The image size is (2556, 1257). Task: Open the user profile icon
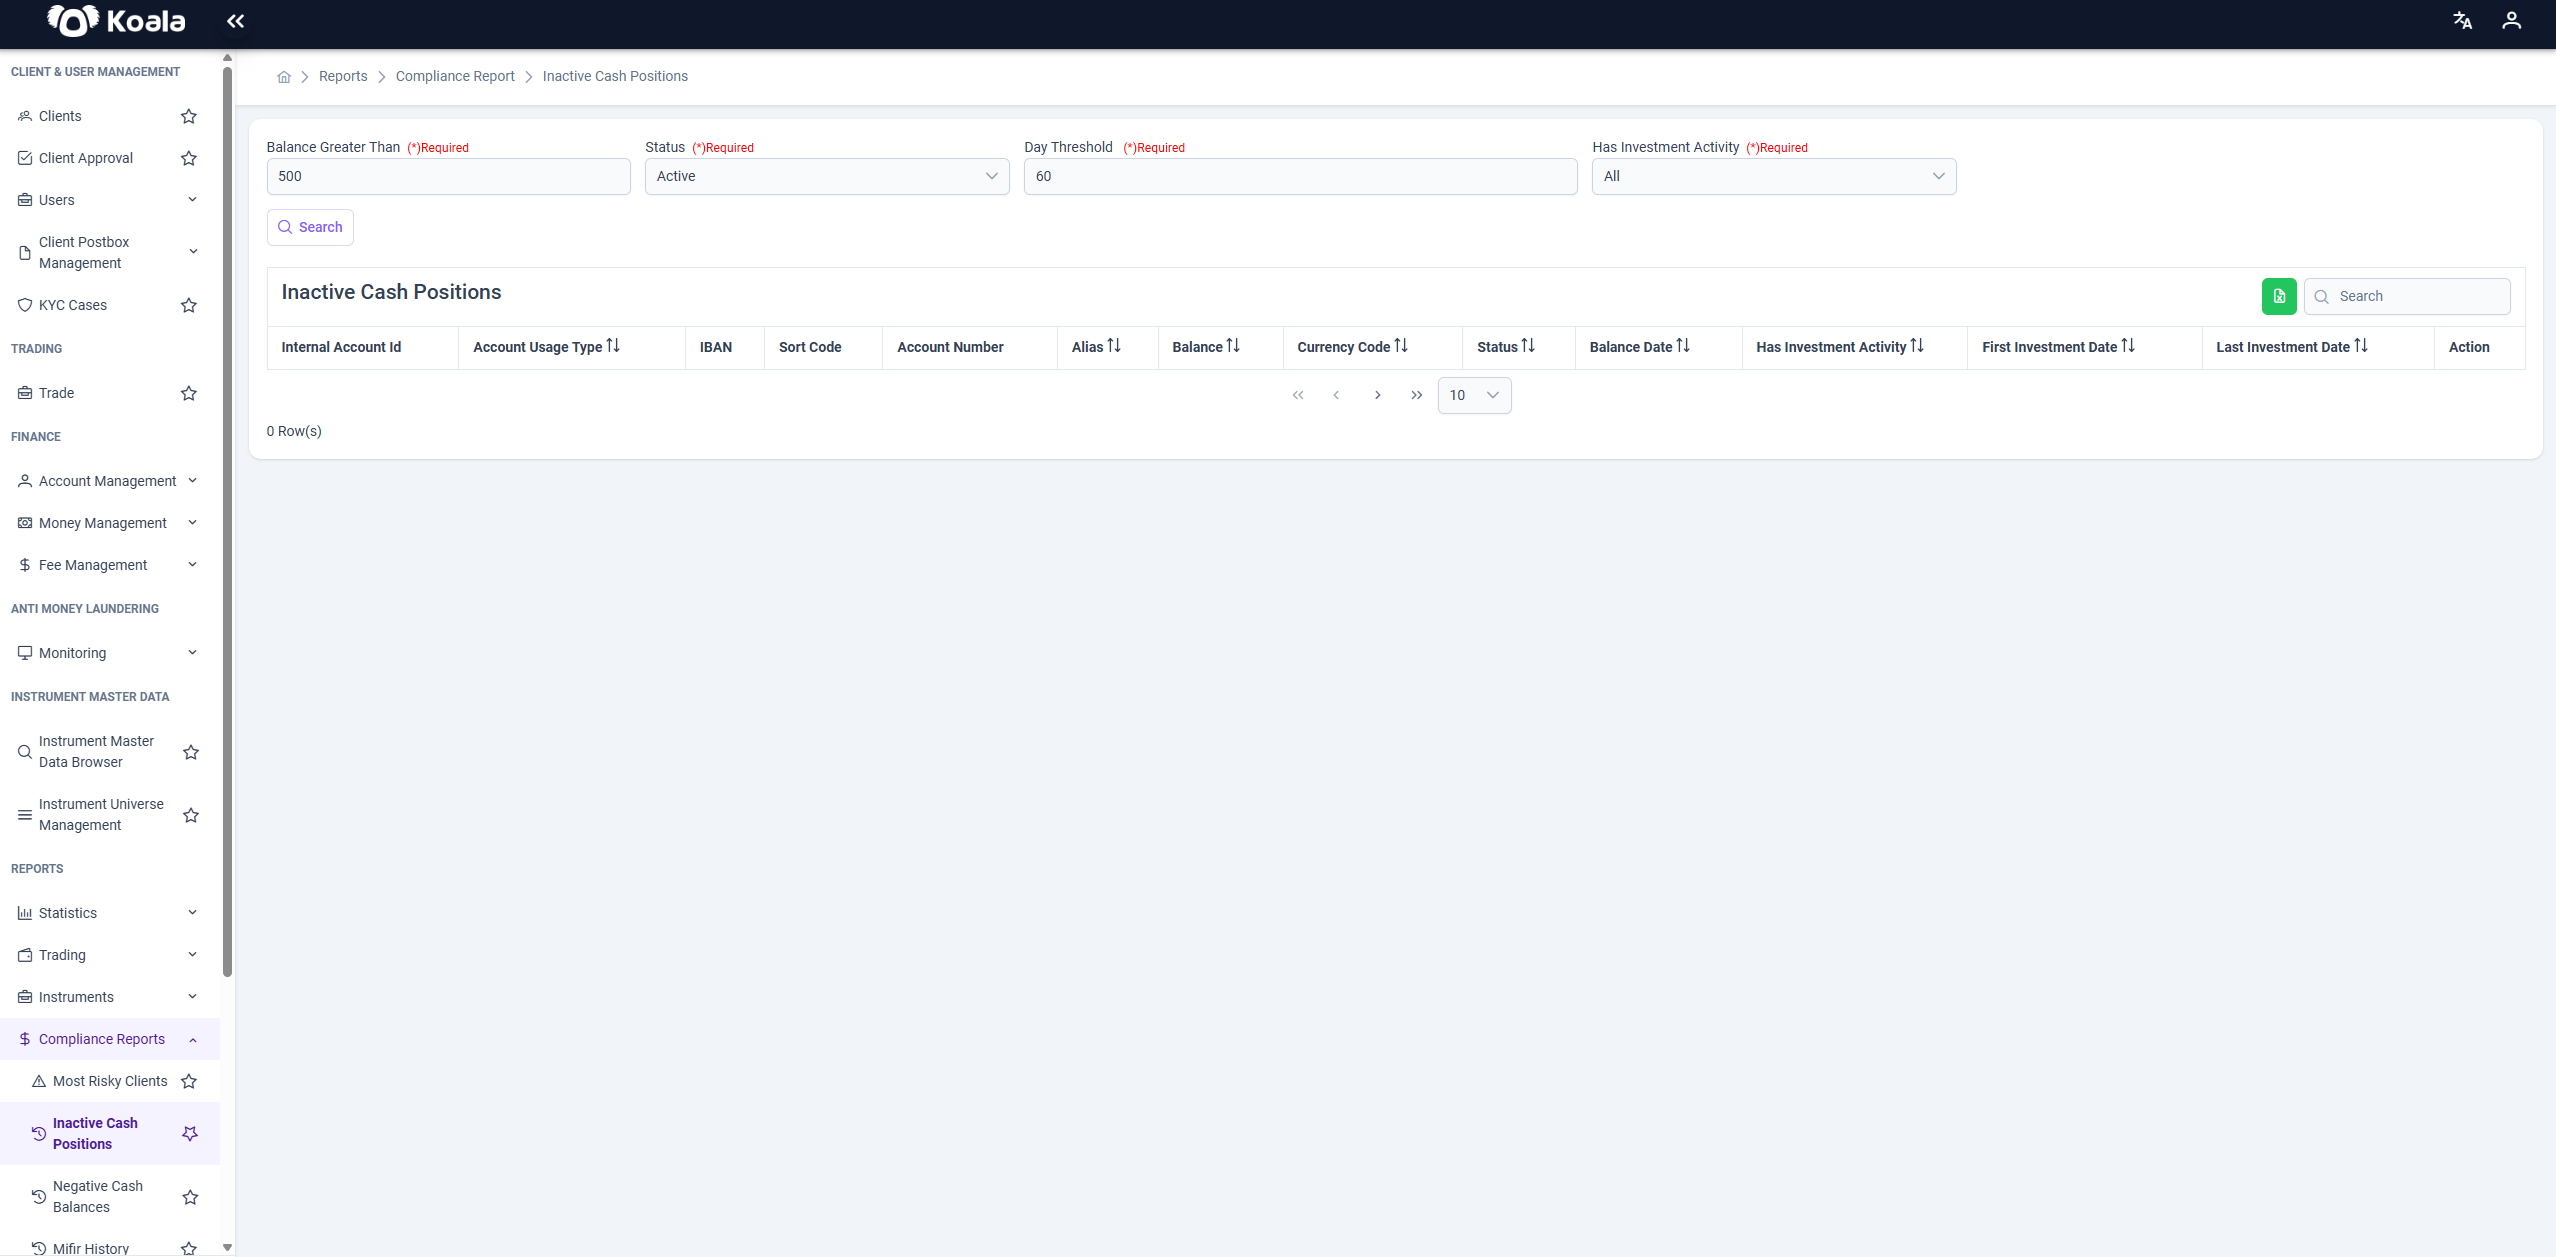(x=2511, y=21)
